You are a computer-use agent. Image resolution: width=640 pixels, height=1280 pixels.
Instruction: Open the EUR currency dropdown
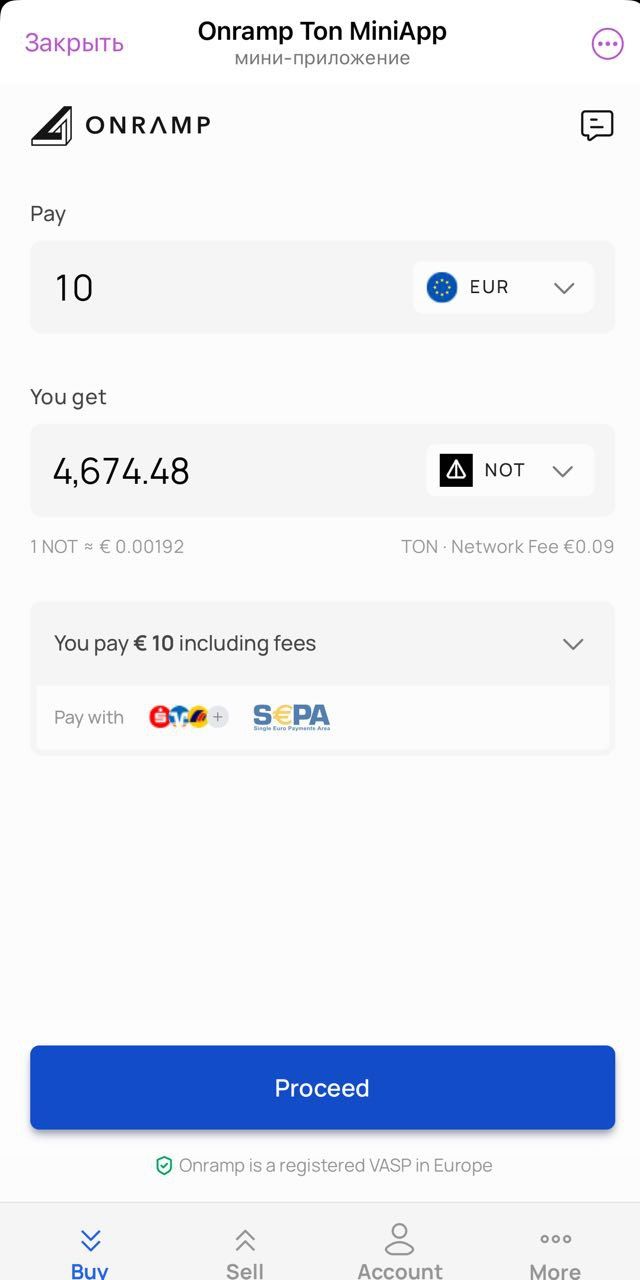[x=563, y=287]
